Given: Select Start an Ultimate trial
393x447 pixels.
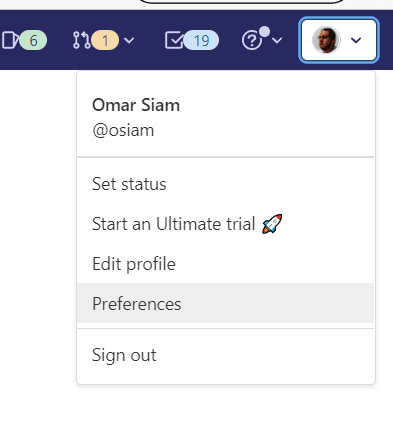Looking at the screenshot, I should pos(225,224).
